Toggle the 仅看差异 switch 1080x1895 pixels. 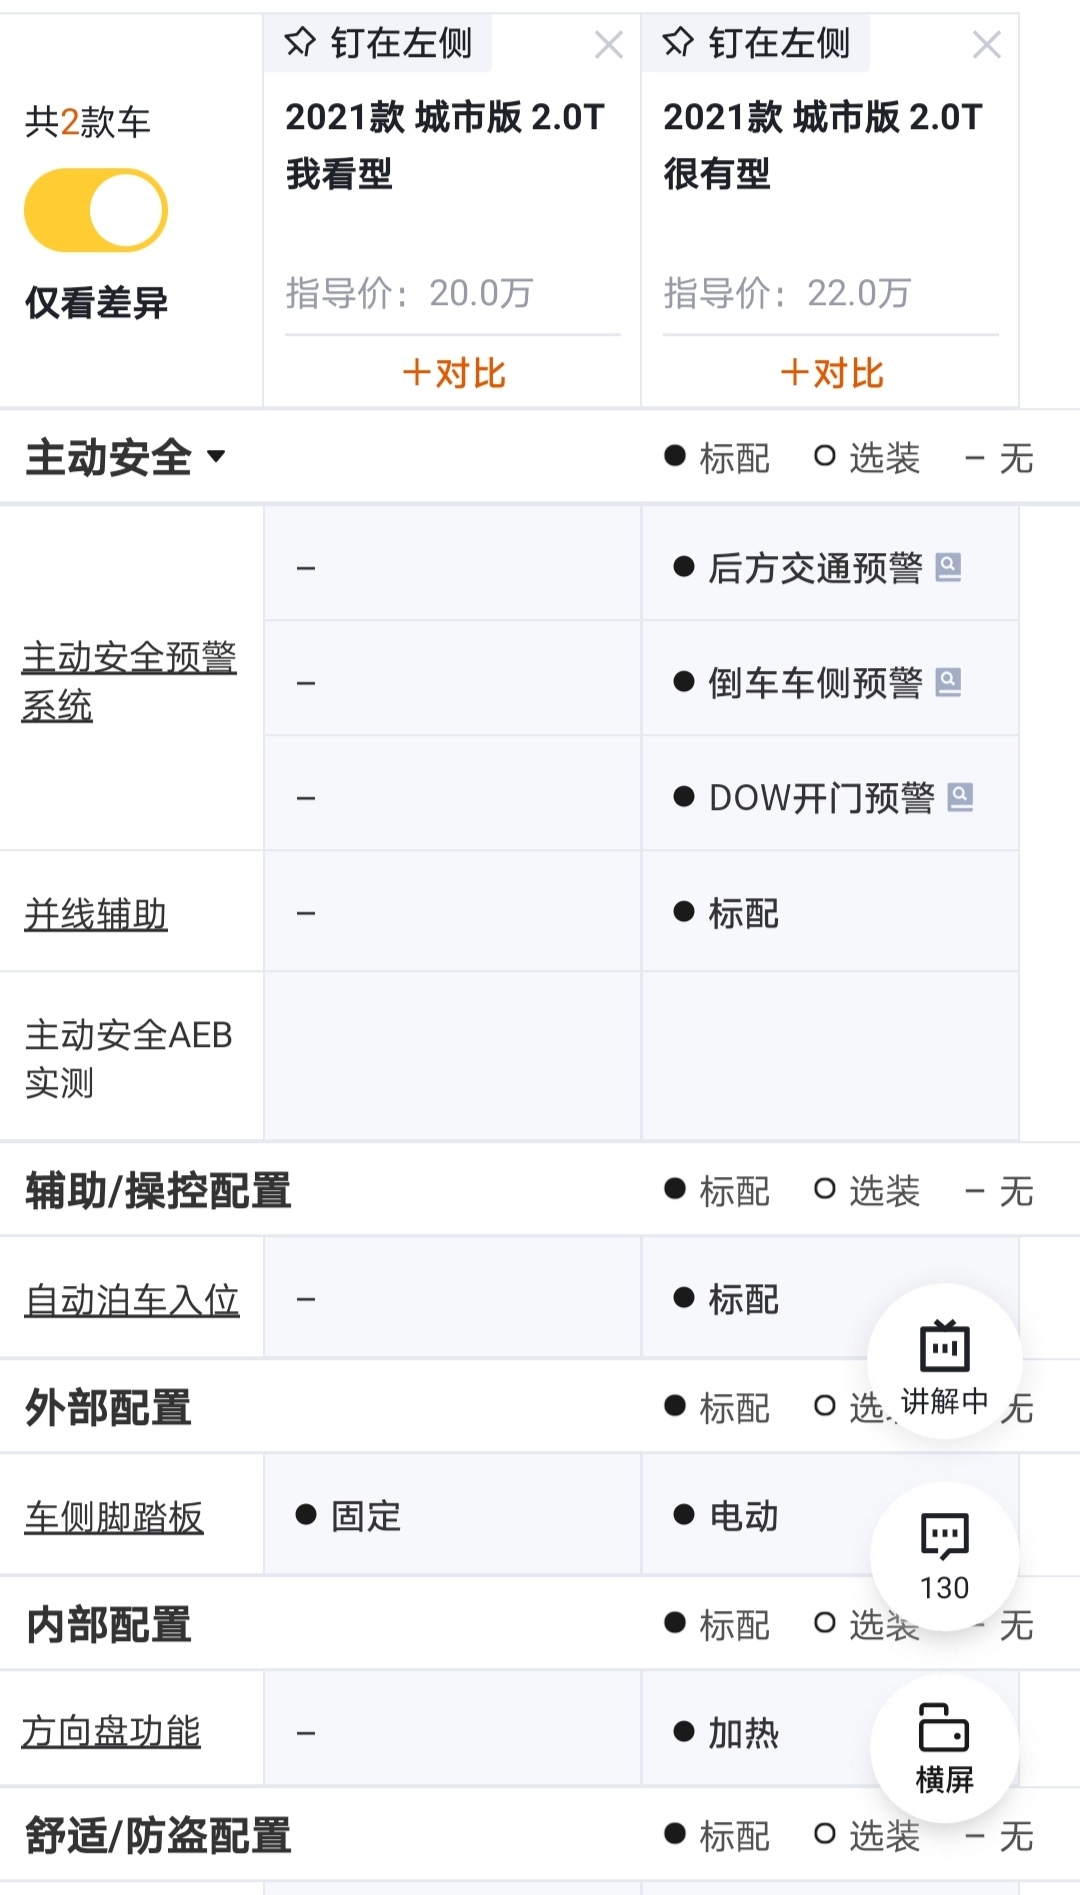click(x=96, y=211)
